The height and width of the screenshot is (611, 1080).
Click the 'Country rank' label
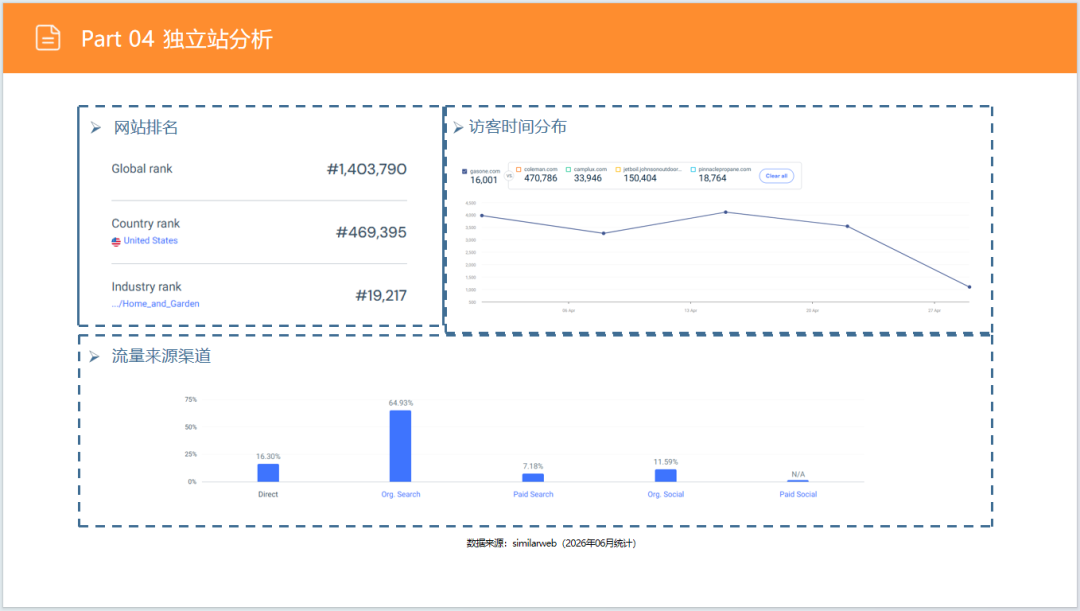pyautogui.click(x=145, y=223)
